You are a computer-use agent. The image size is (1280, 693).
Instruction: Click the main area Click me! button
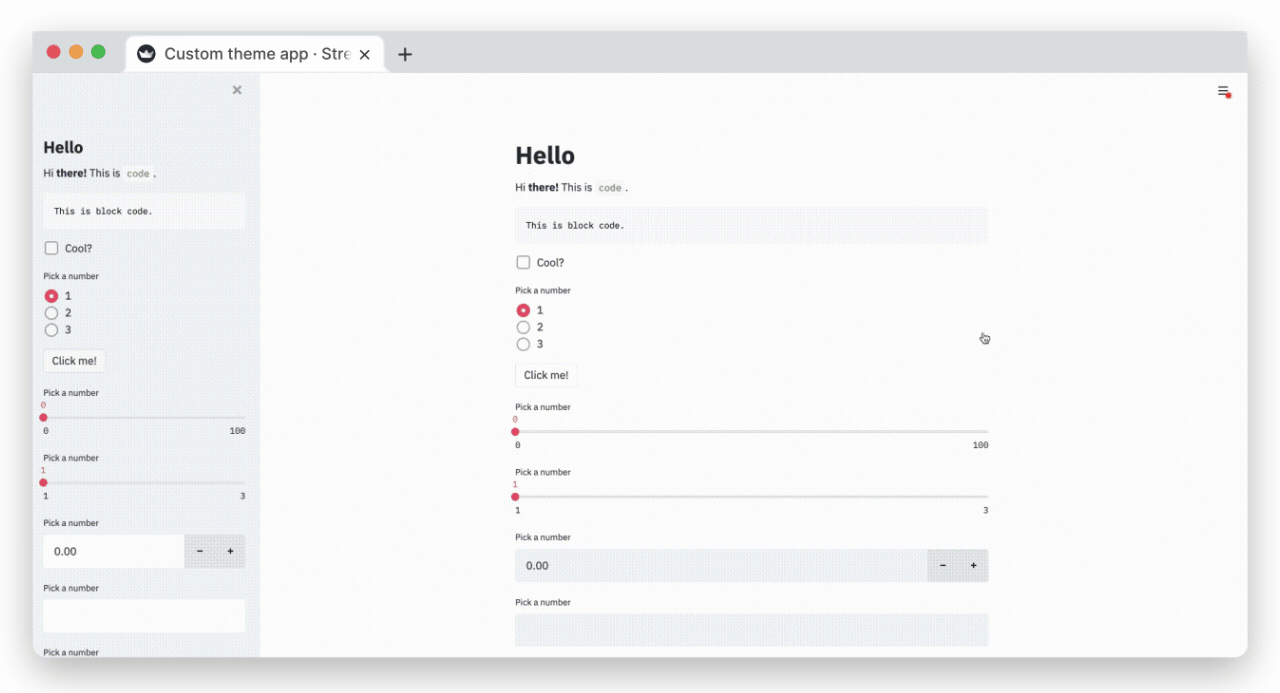click(546, 375)
